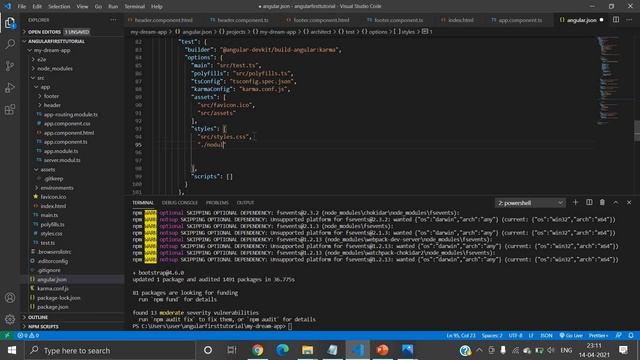The width and height of the screenshot is (640, 360).
Task: Open File Explorer from taskbar
Action: coord(307,350)
